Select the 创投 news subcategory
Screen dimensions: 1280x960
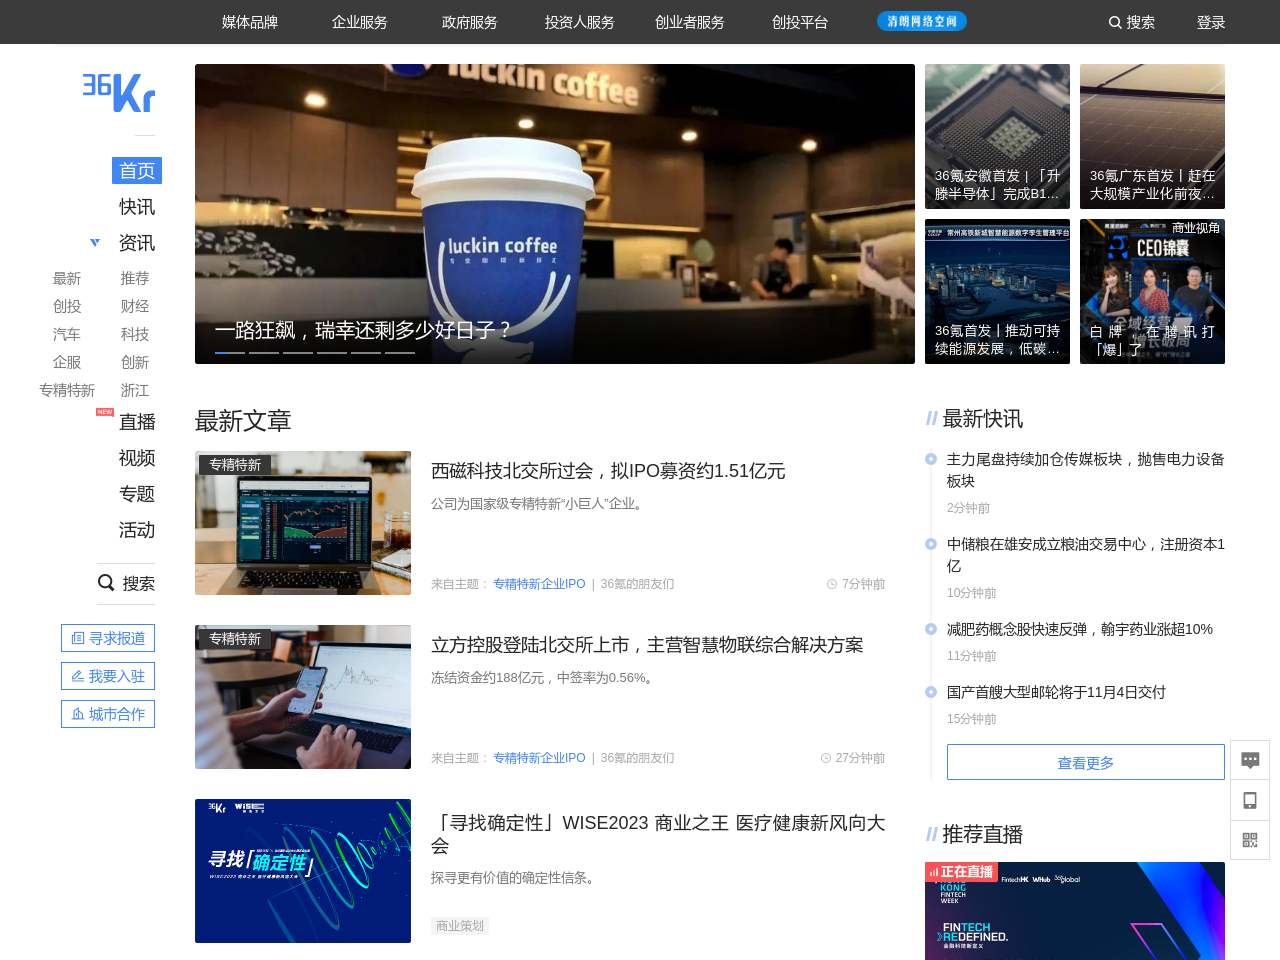pos(67,306)
